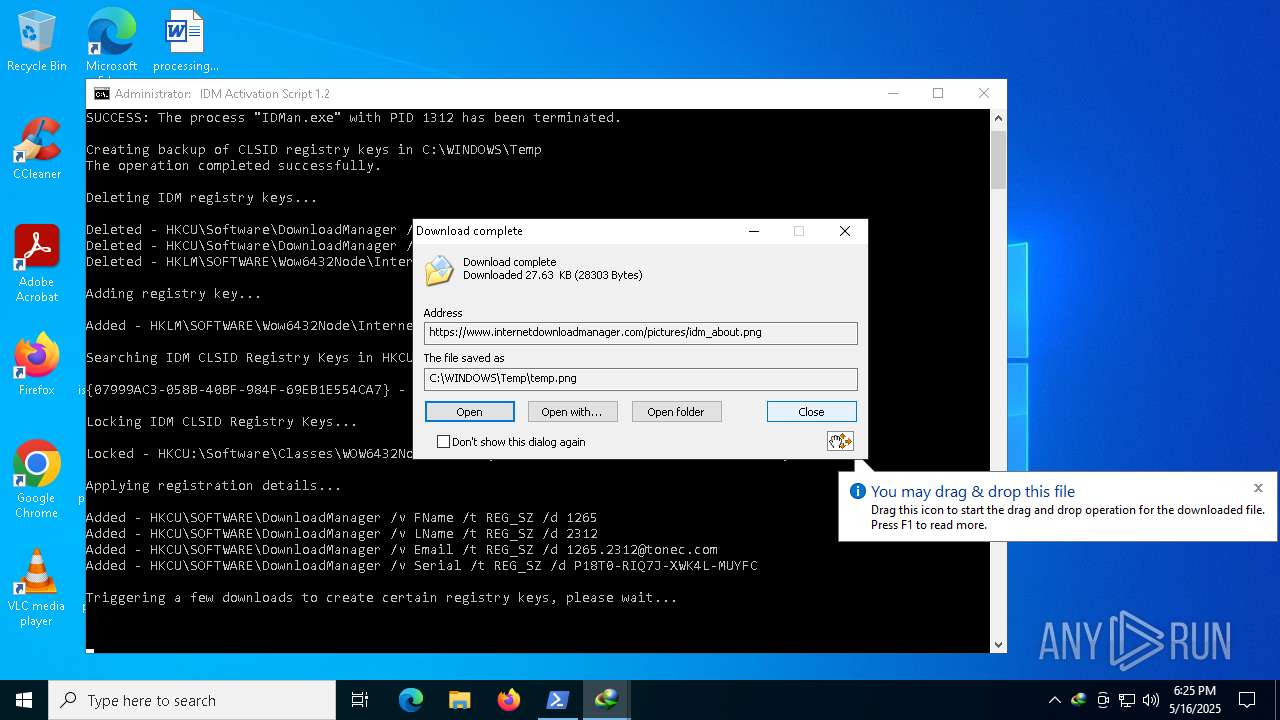Image resolution: width=1280 pixels, height=720 pixels.
Task: Switch to the PowerShell taskbar item
Action: point(557,700)
